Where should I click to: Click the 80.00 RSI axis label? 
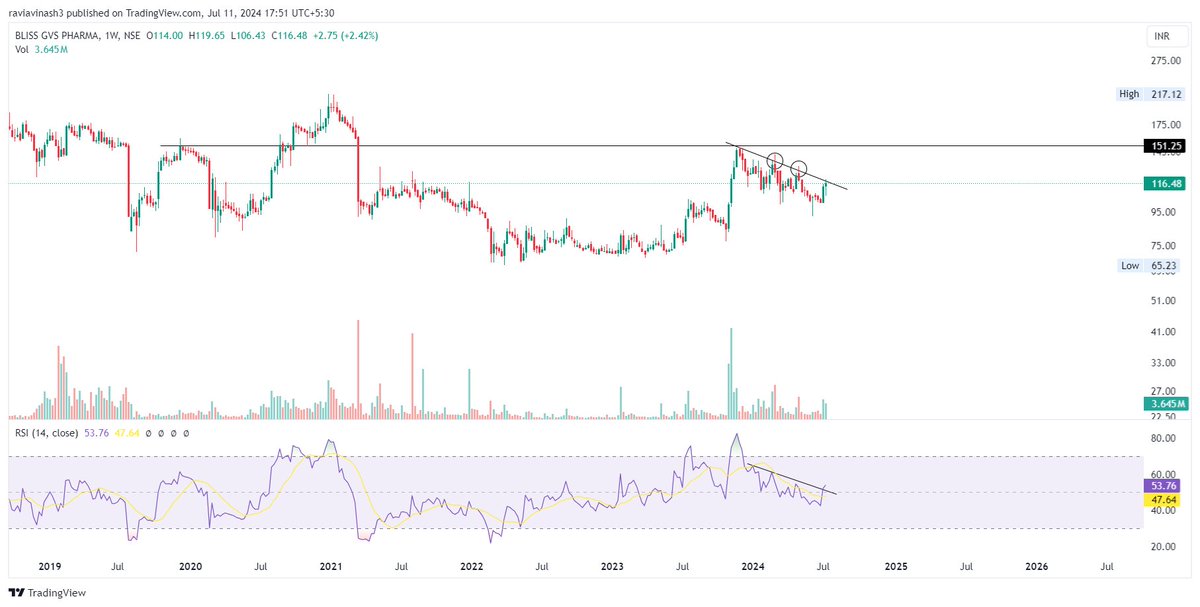click(x=1164, y=438)
